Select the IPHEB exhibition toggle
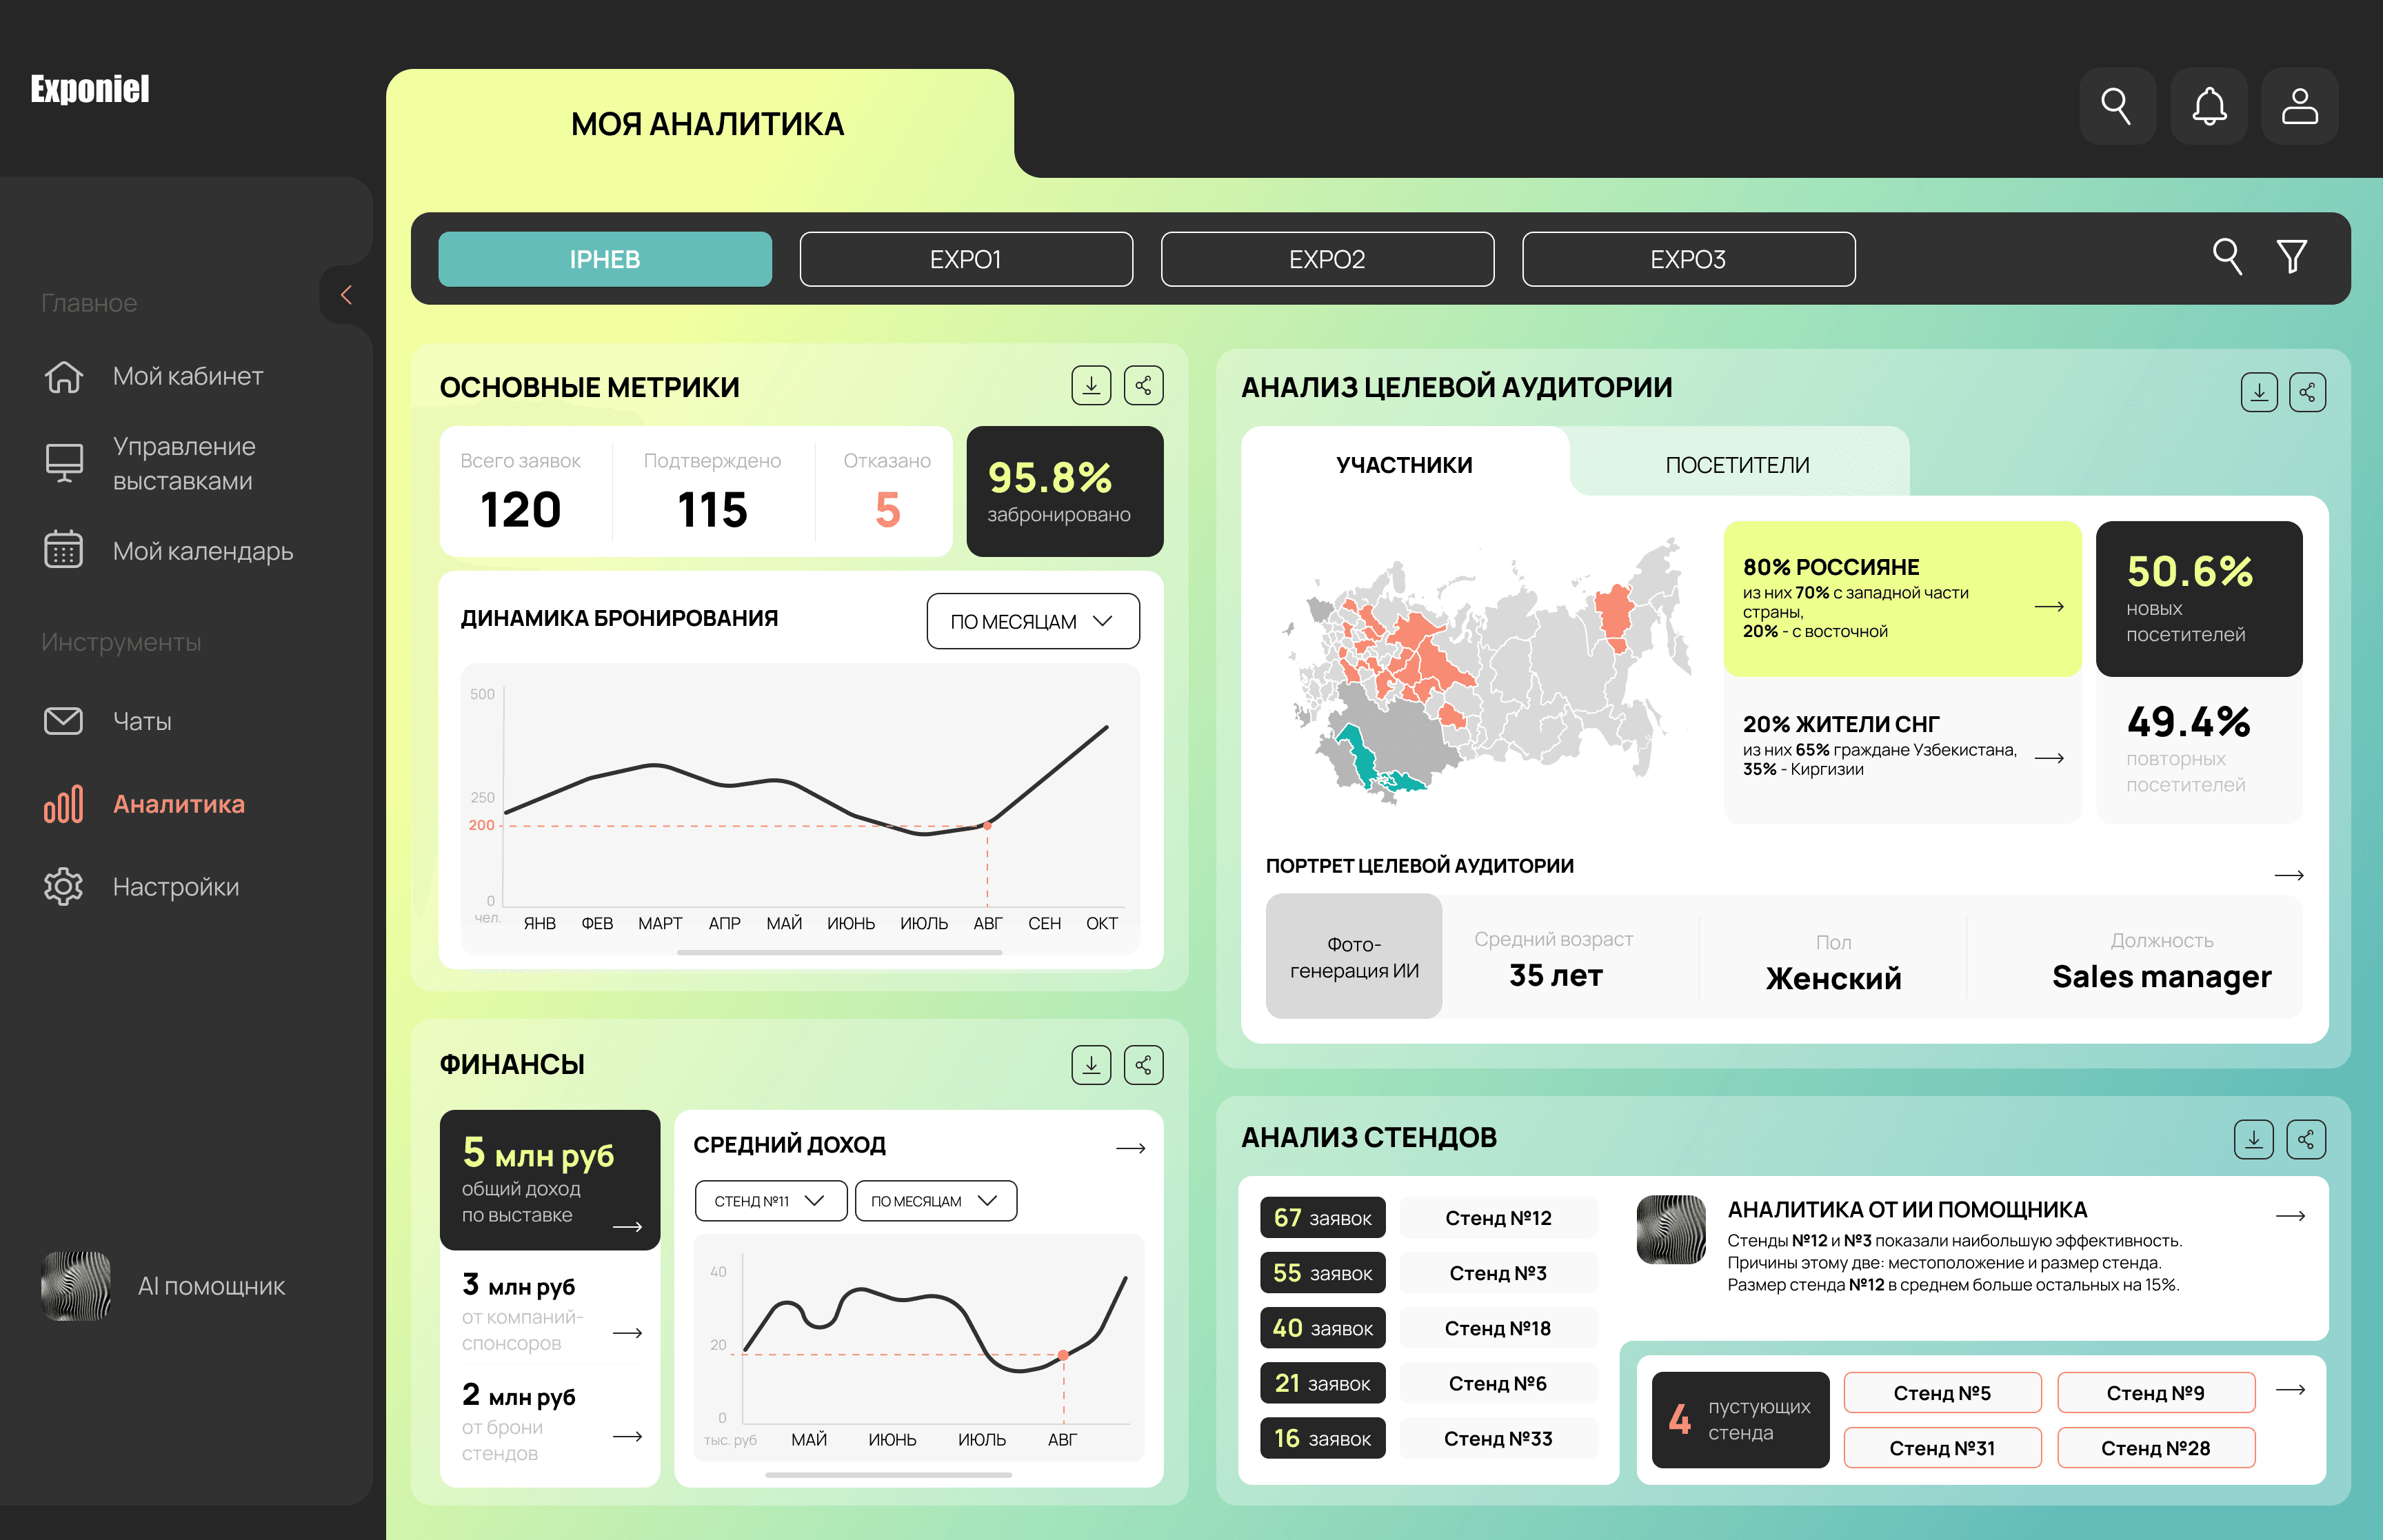Screen dimensions: 2383x1540 pos(604,259)
